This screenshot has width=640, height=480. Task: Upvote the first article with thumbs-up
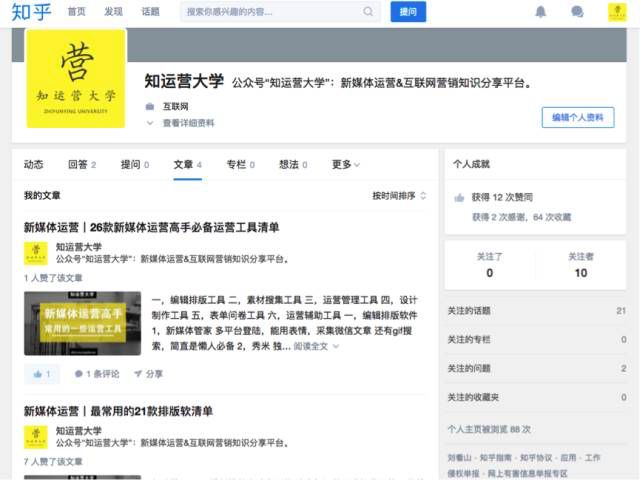point(42,374)
